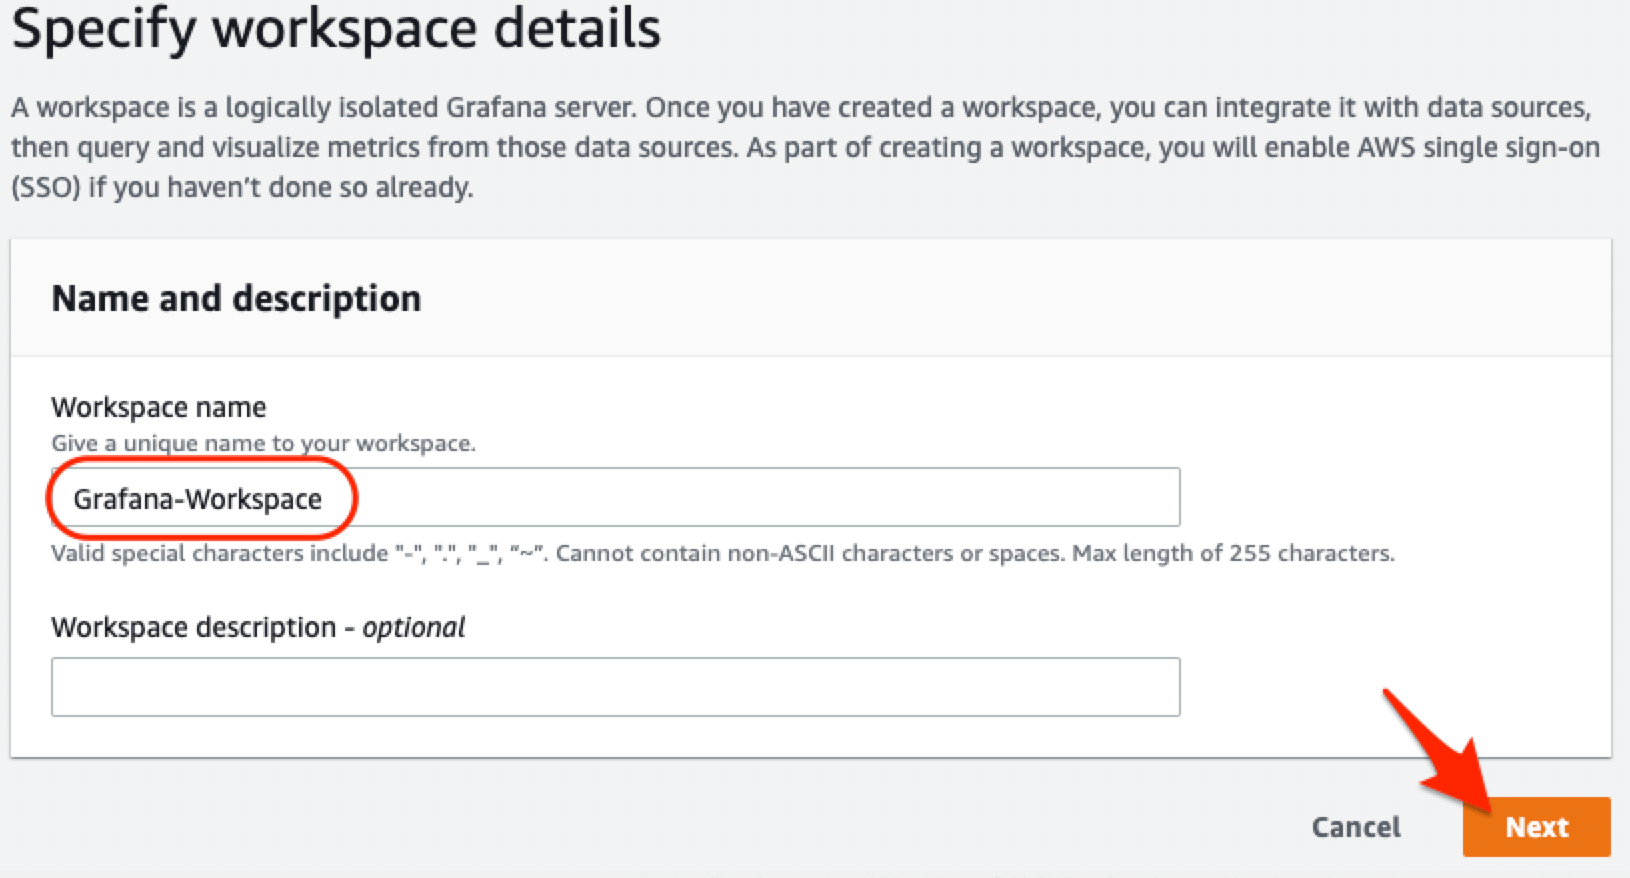Click the Next button
The height and width of the screenshot is (878, 1630).
(1536, 827)
